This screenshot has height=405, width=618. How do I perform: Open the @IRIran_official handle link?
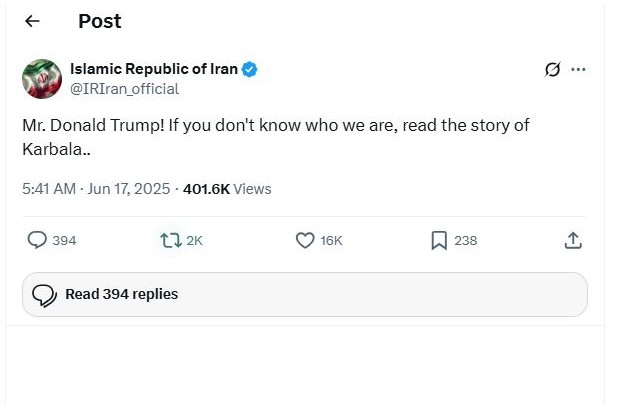[x=124, y=89]
